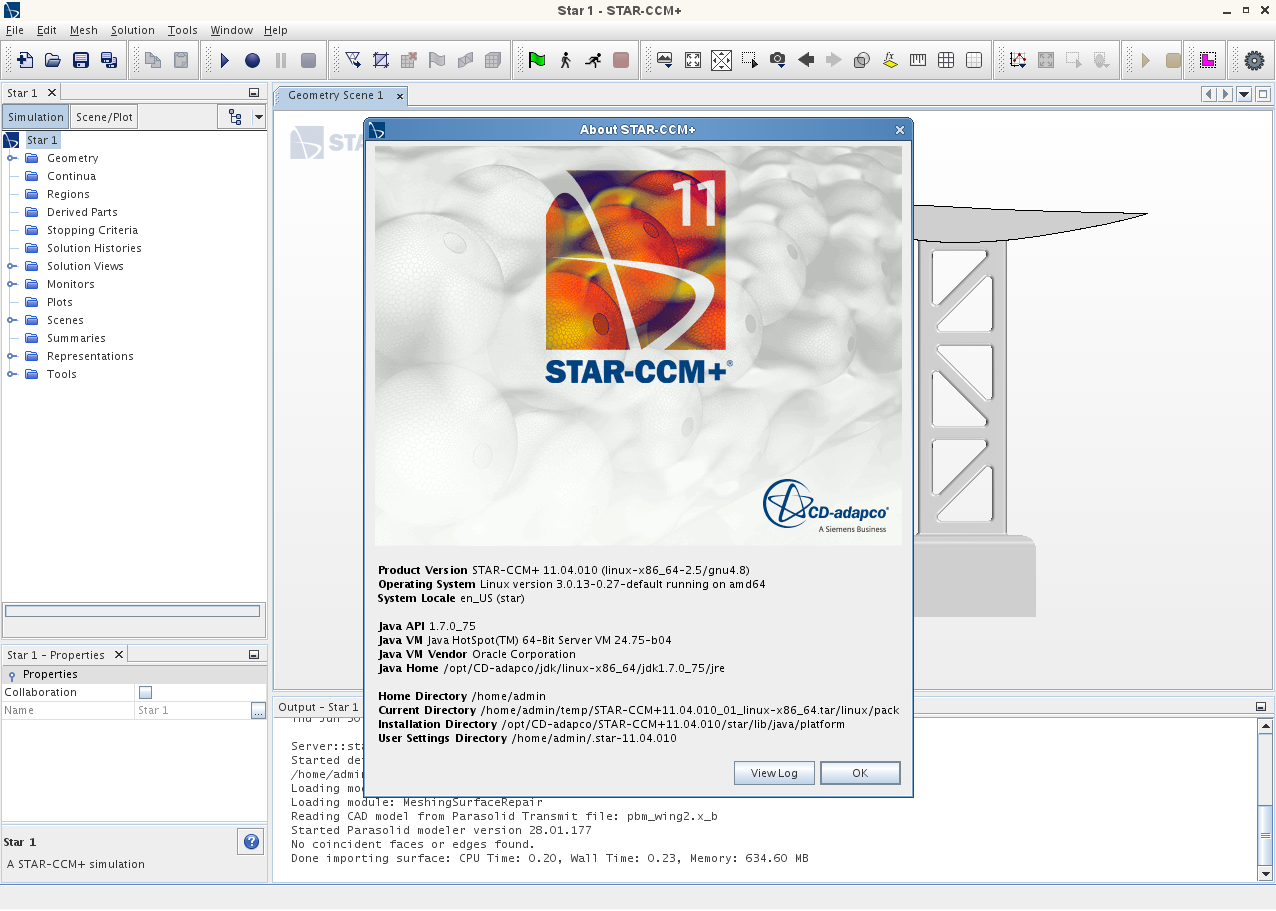Click the running figure Run icon
This screenshot has width=1276, height=911.
click(x=593, y=60)
